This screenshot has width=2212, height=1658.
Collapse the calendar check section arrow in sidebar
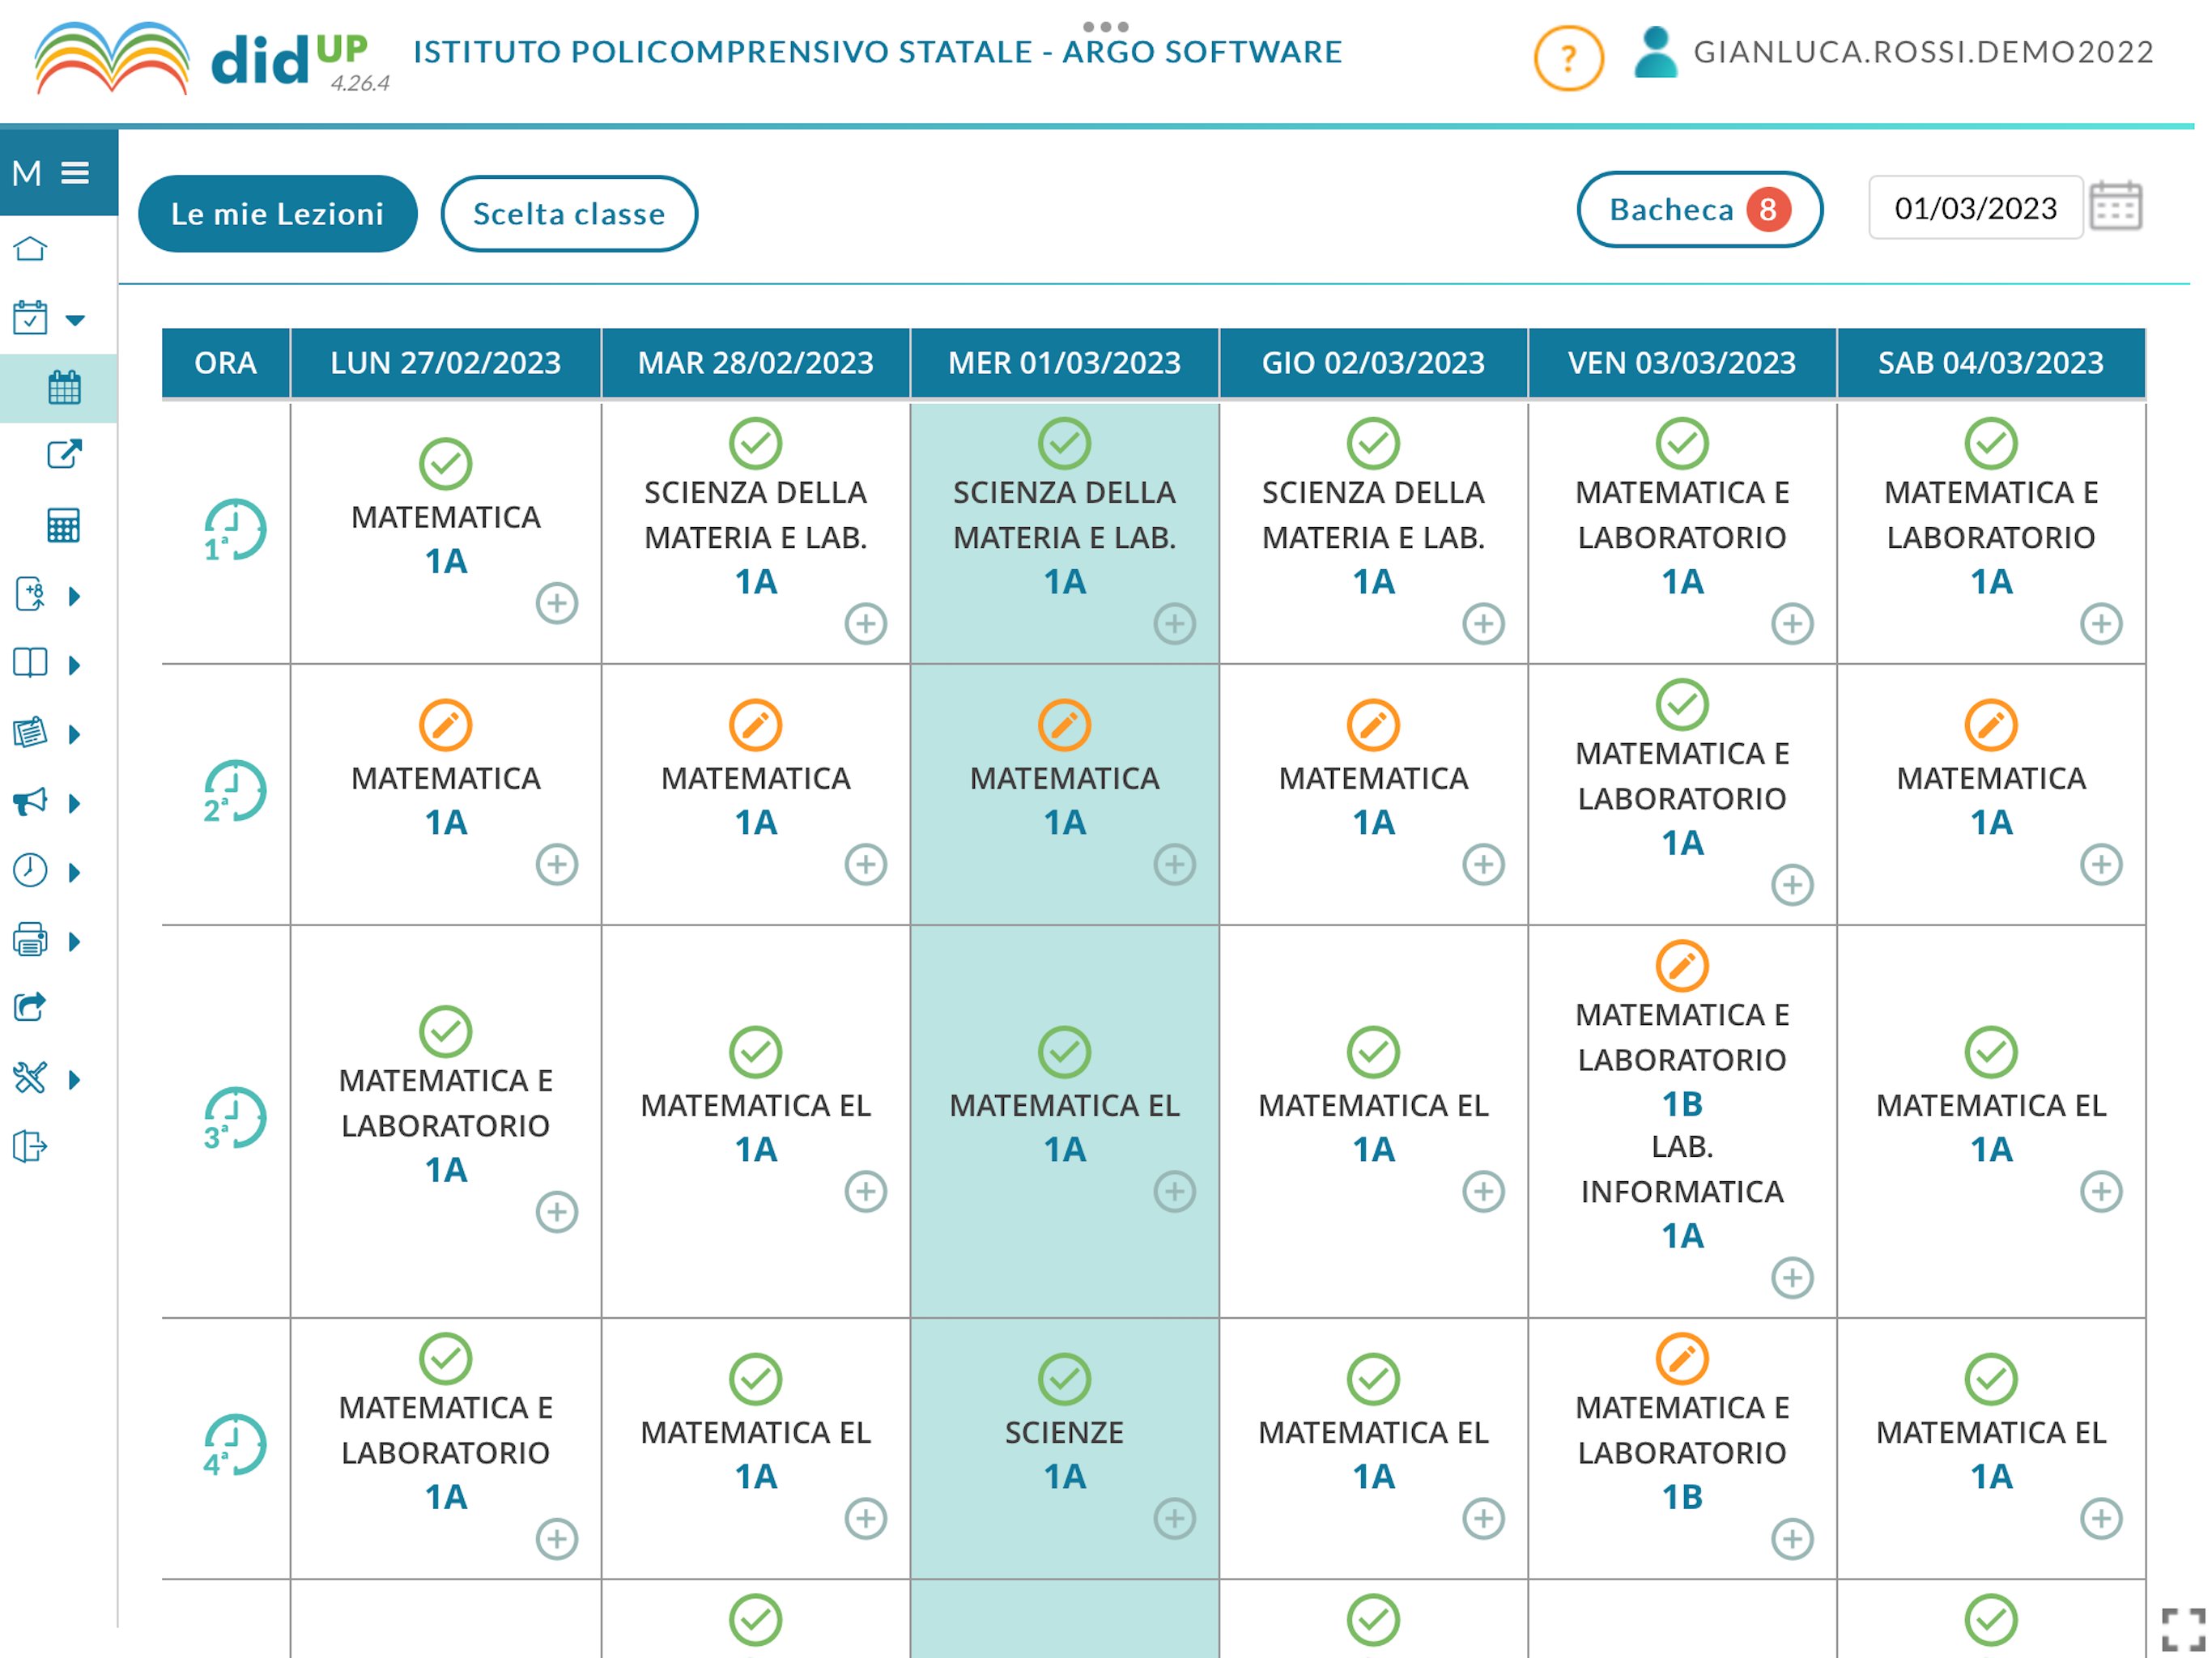(x=75, y=320)
